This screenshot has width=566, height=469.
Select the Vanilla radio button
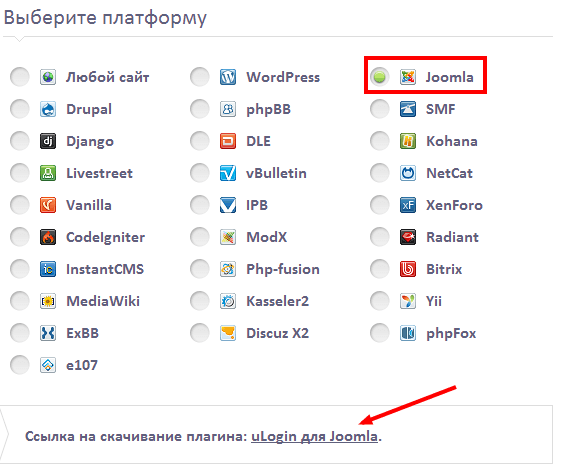point(19,205)
